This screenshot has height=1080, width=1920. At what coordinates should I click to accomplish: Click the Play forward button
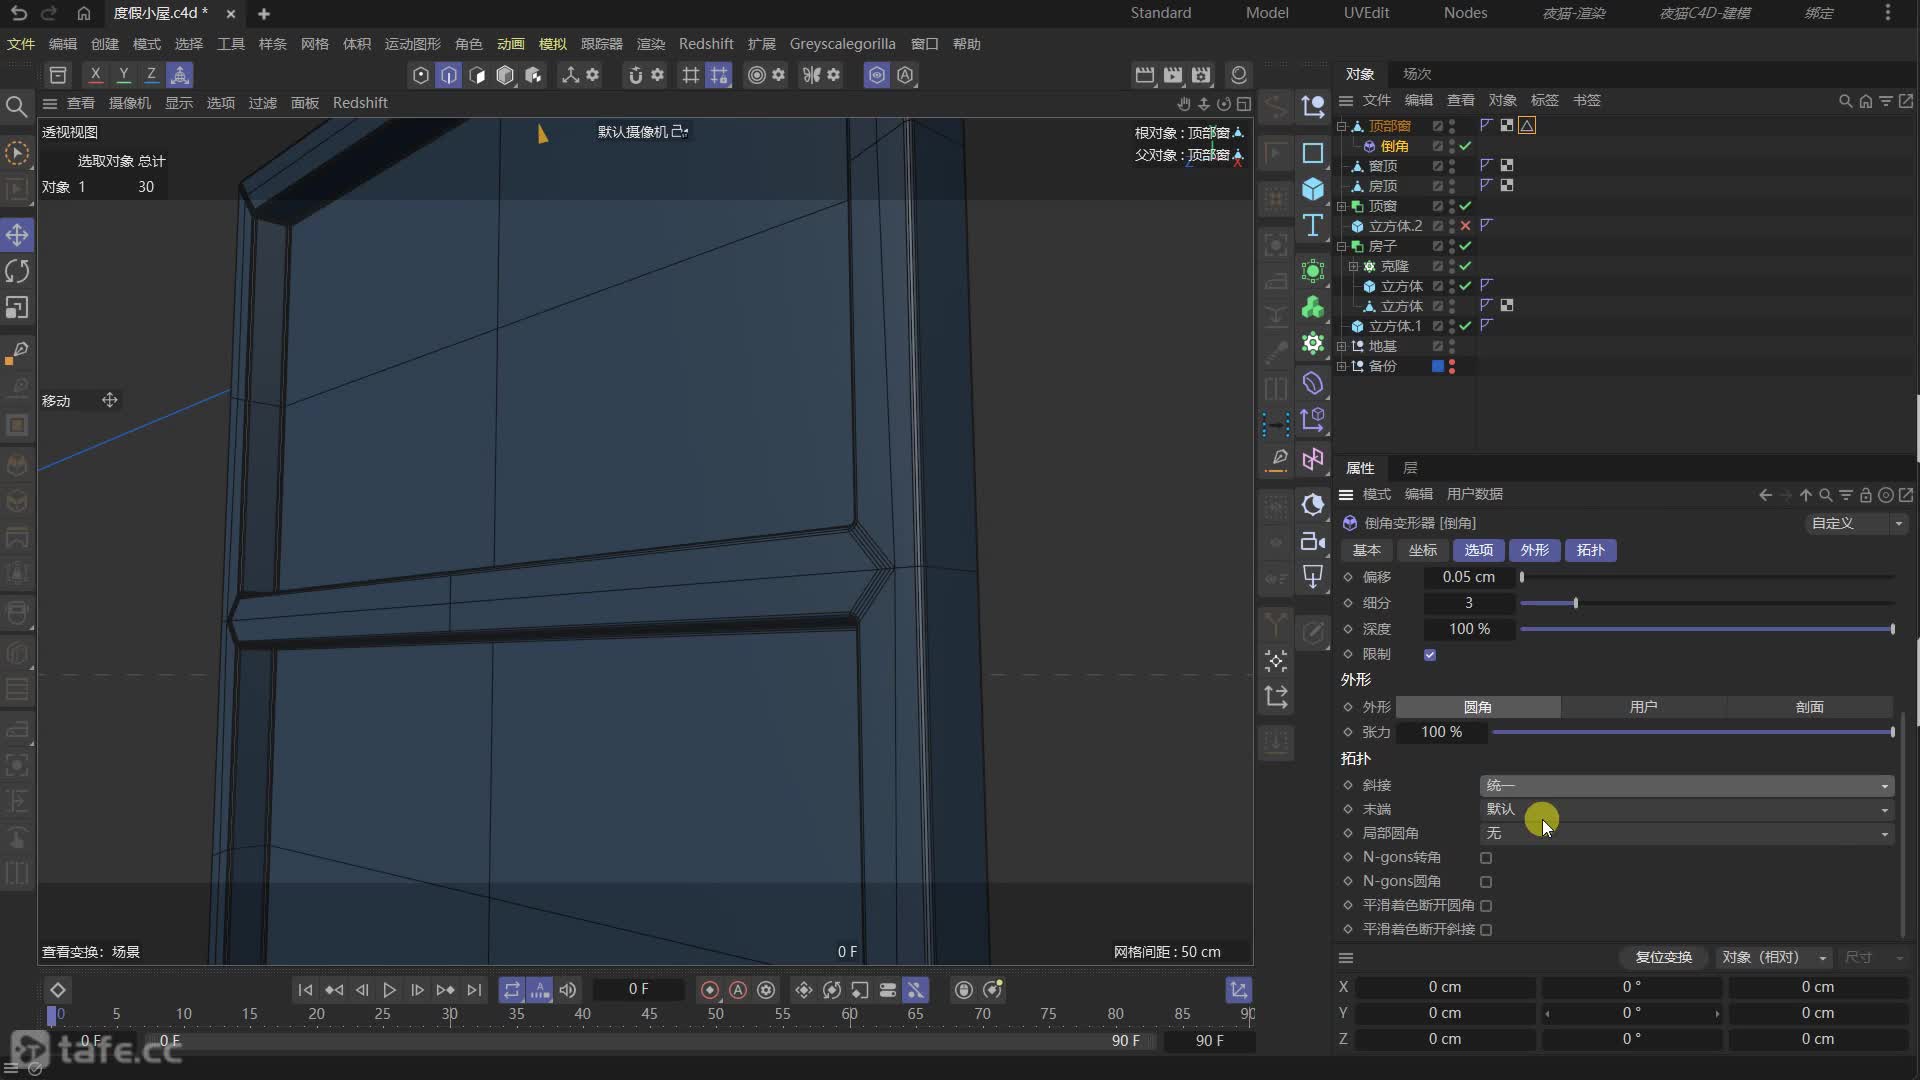click(x=389, y=990)
